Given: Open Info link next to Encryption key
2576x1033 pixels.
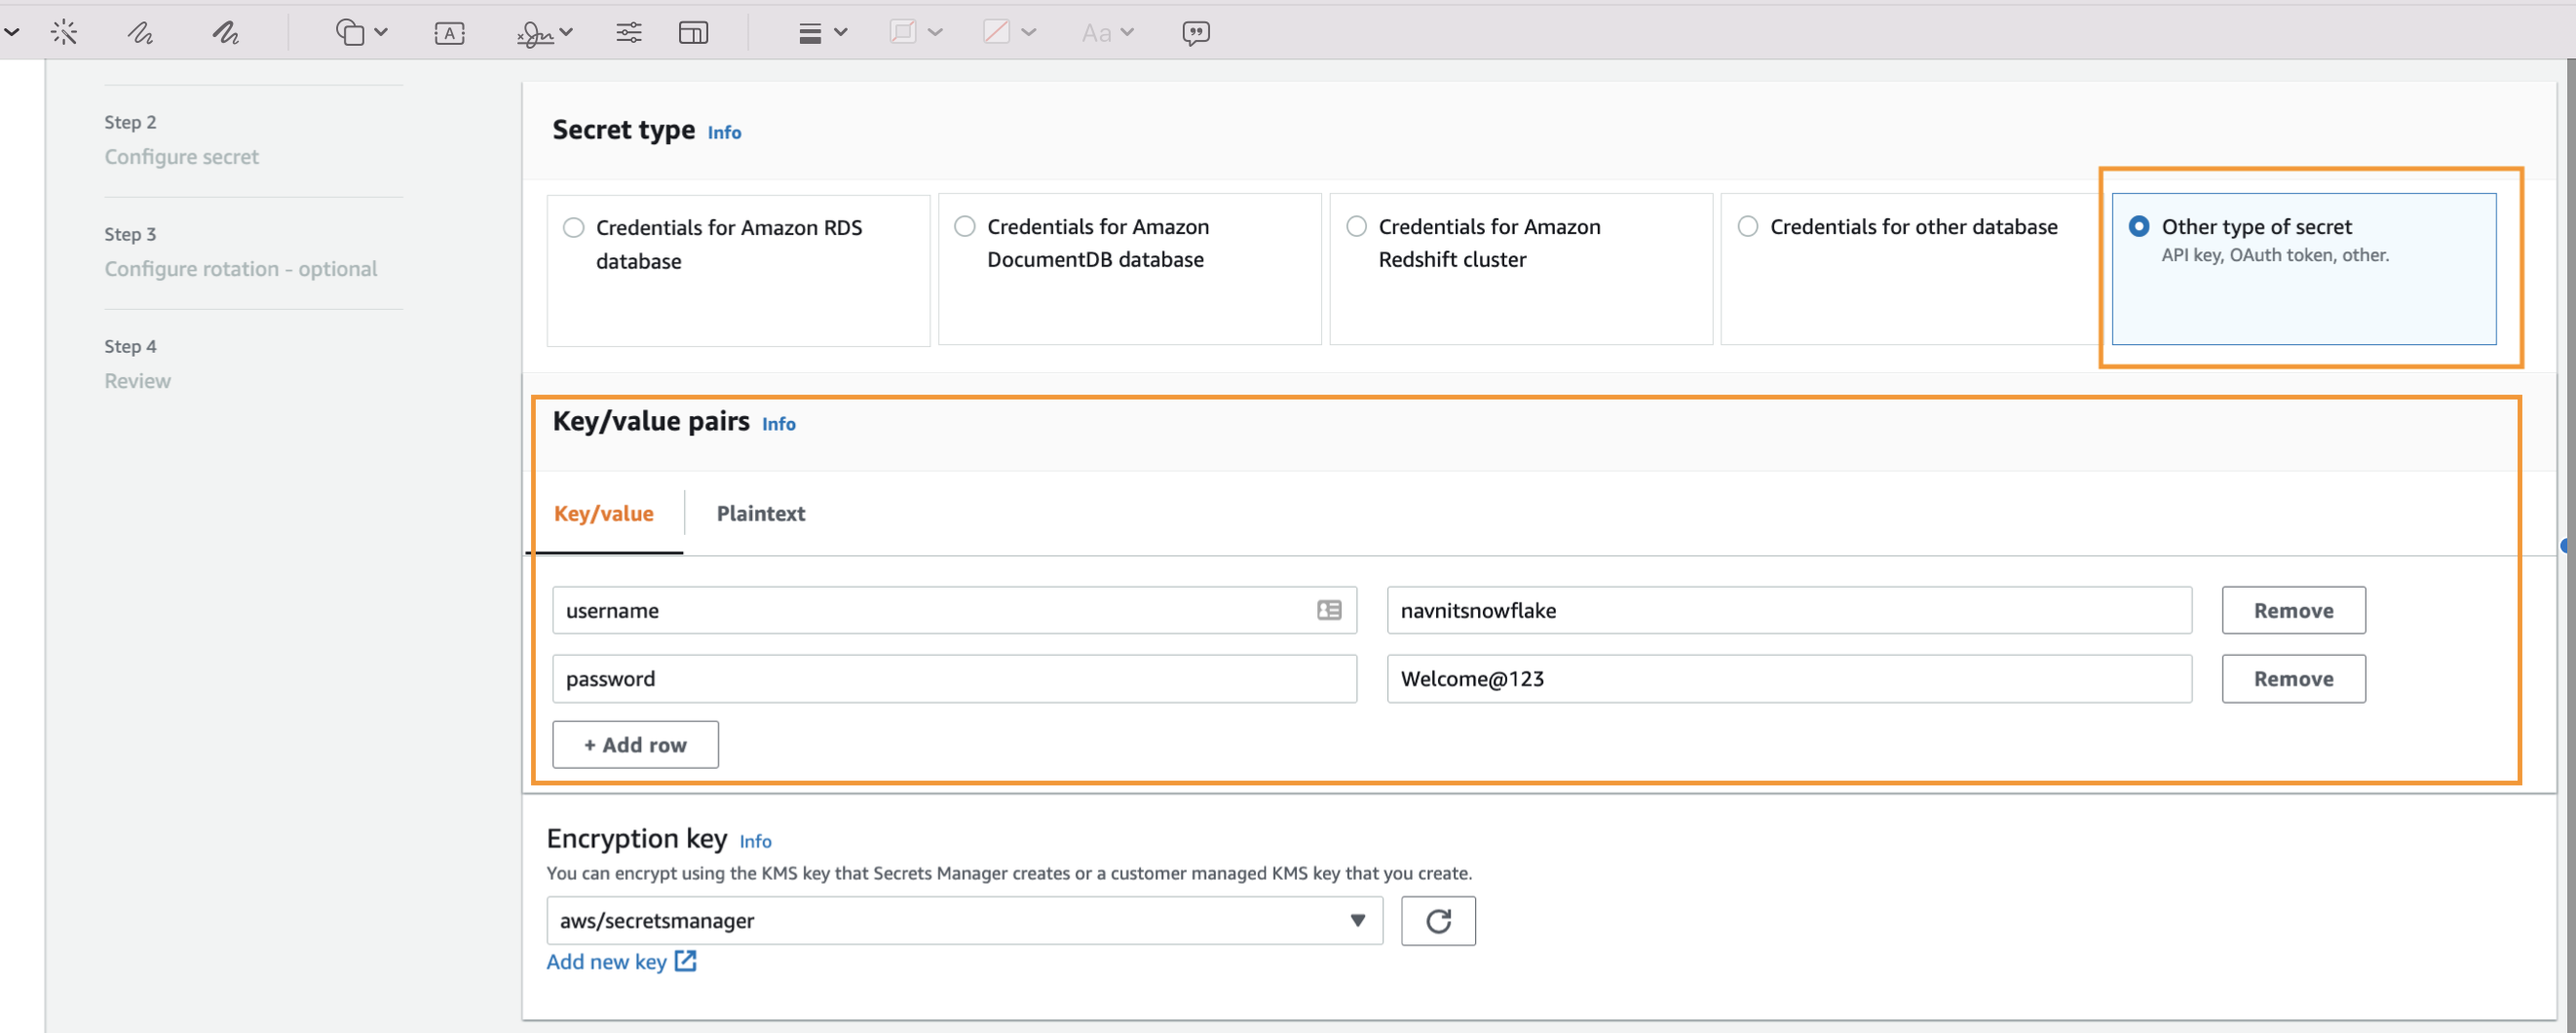Looking at the screenshot, I should tap(755, 841).
